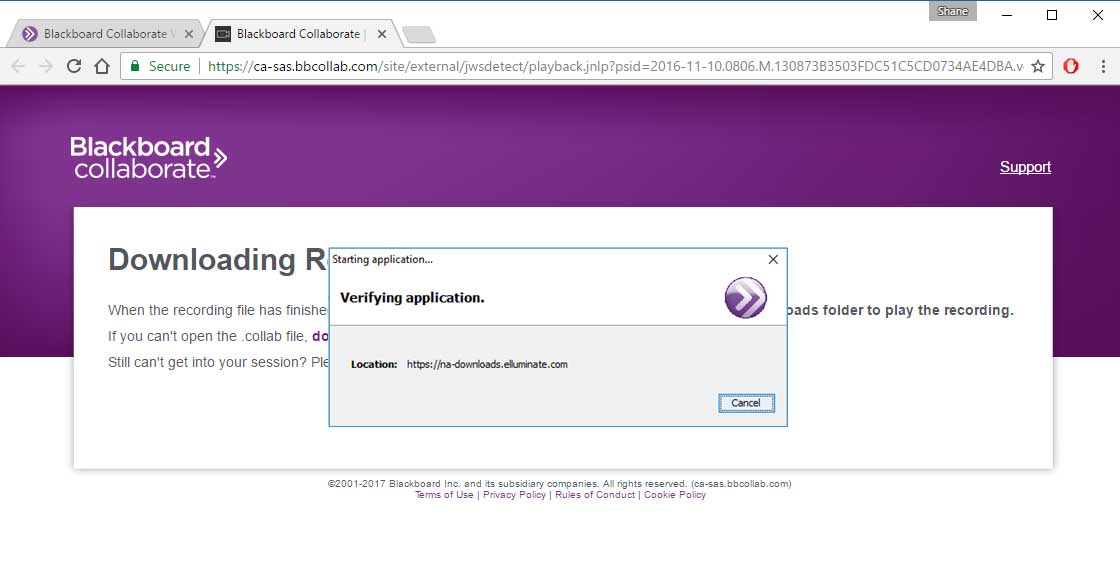Open the browser home page icon

coord(102,66)
